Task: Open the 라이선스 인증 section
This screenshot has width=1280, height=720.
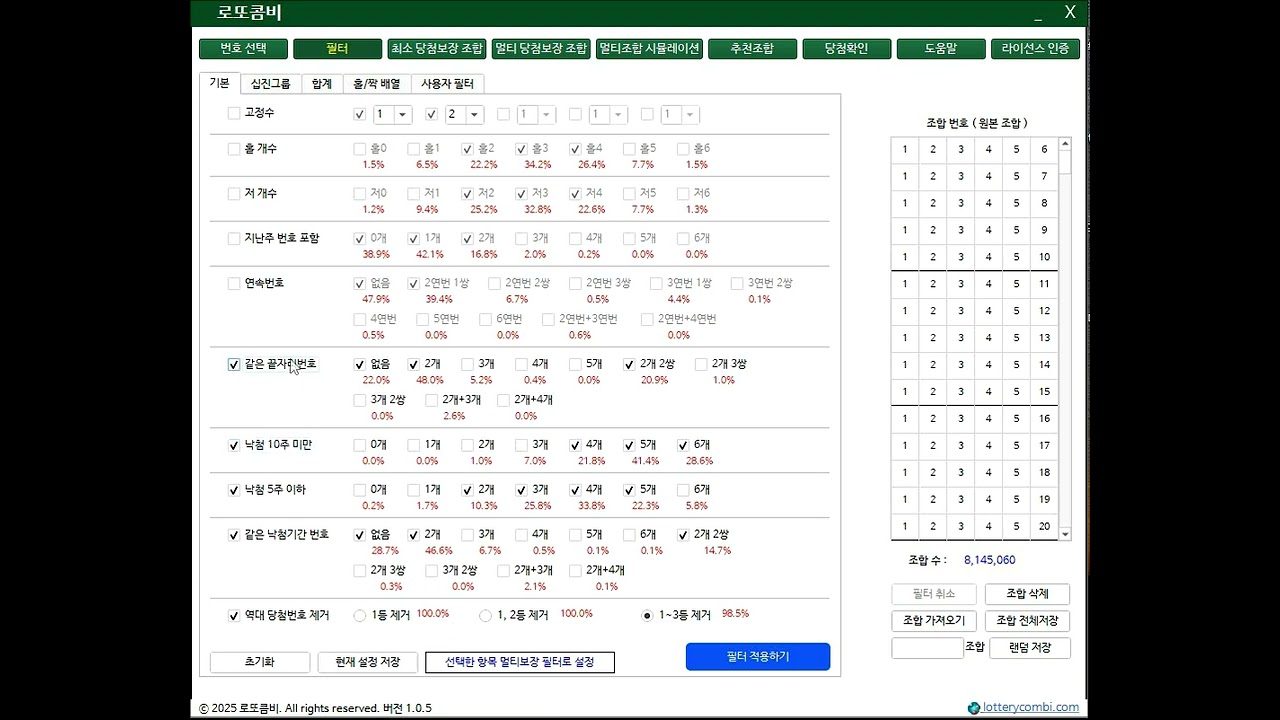Action: coord(1035,49)
